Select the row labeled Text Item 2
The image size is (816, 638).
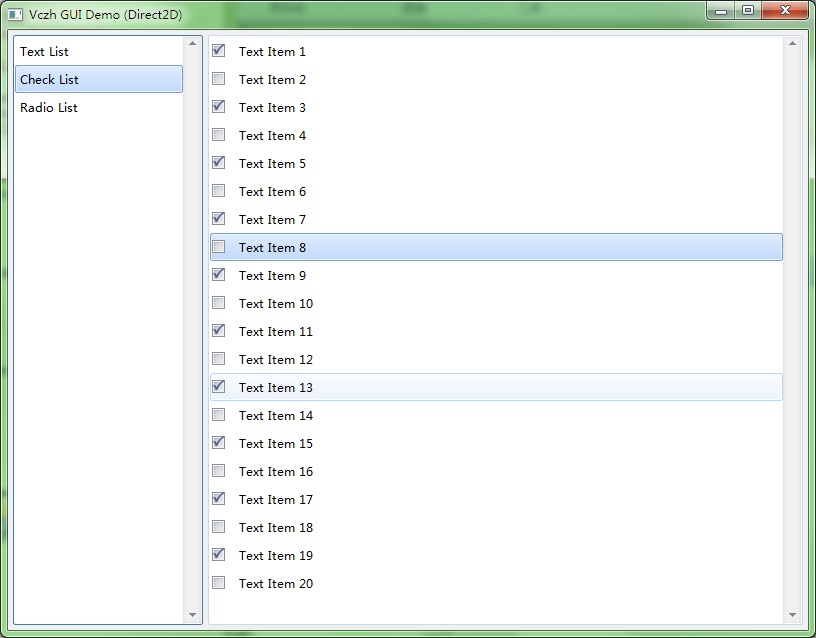(496, 80)
